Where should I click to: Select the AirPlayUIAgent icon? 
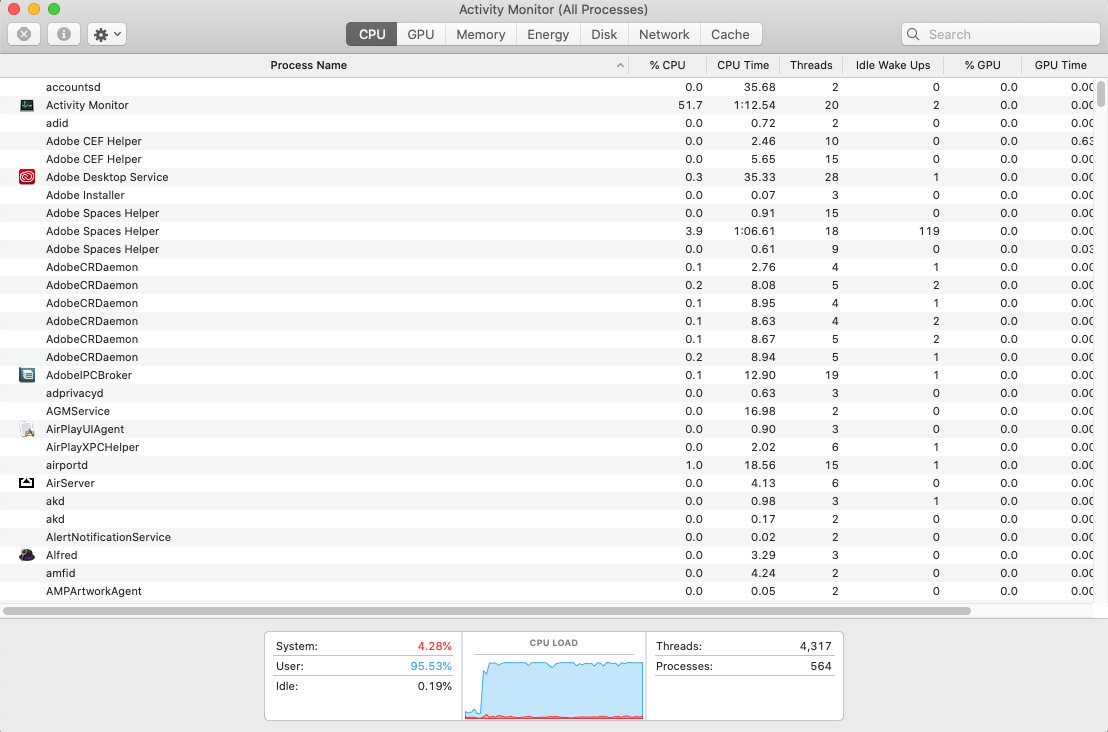[27, 429]
